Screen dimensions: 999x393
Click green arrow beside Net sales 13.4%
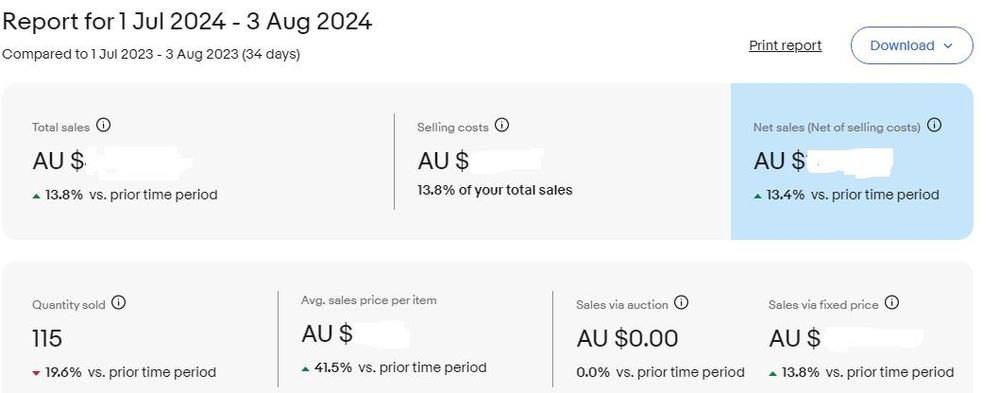[758, 196]
